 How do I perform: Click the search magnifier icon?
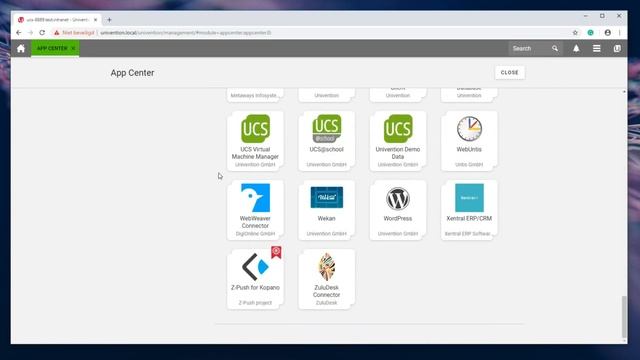click(555, 49)
